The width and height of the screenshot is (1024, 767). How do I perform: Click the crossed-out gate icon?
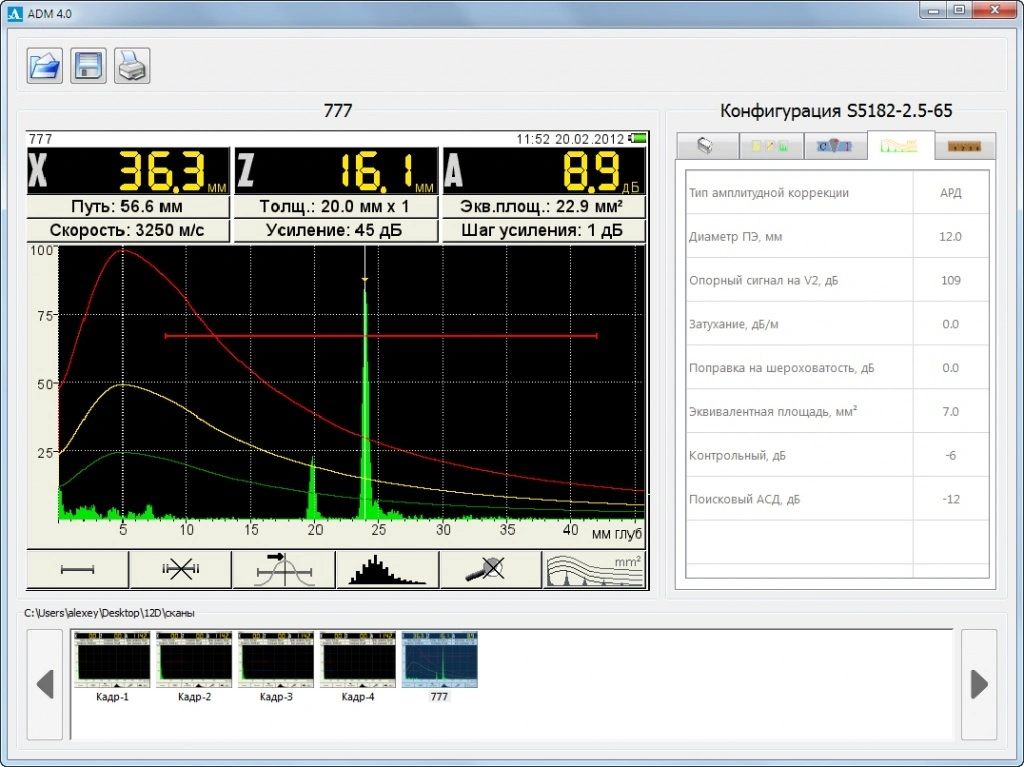181,569
